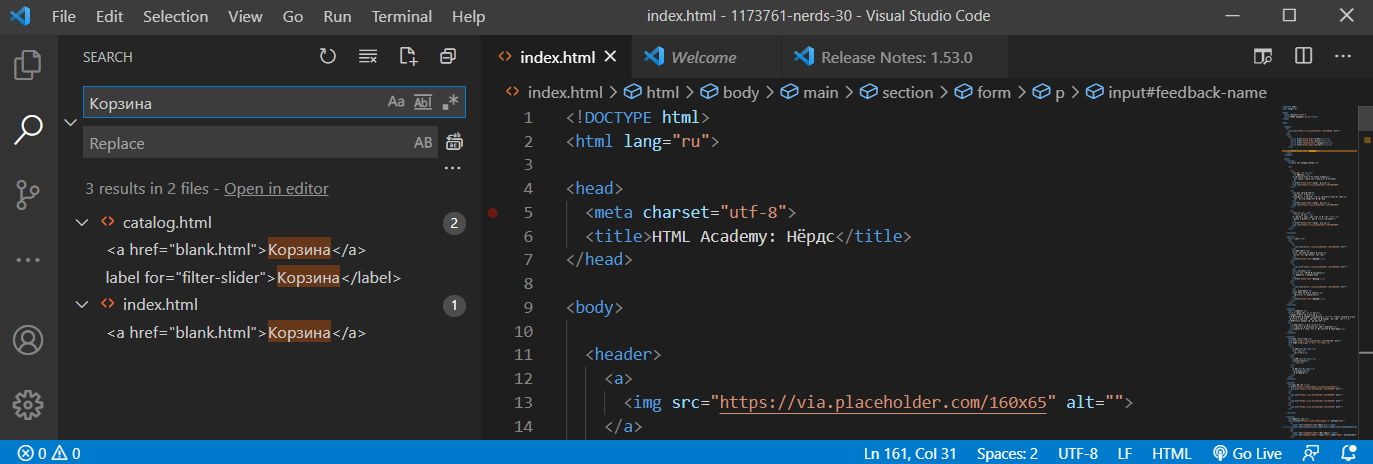Clear search results

pyautogui.click(x=368, y=57)
